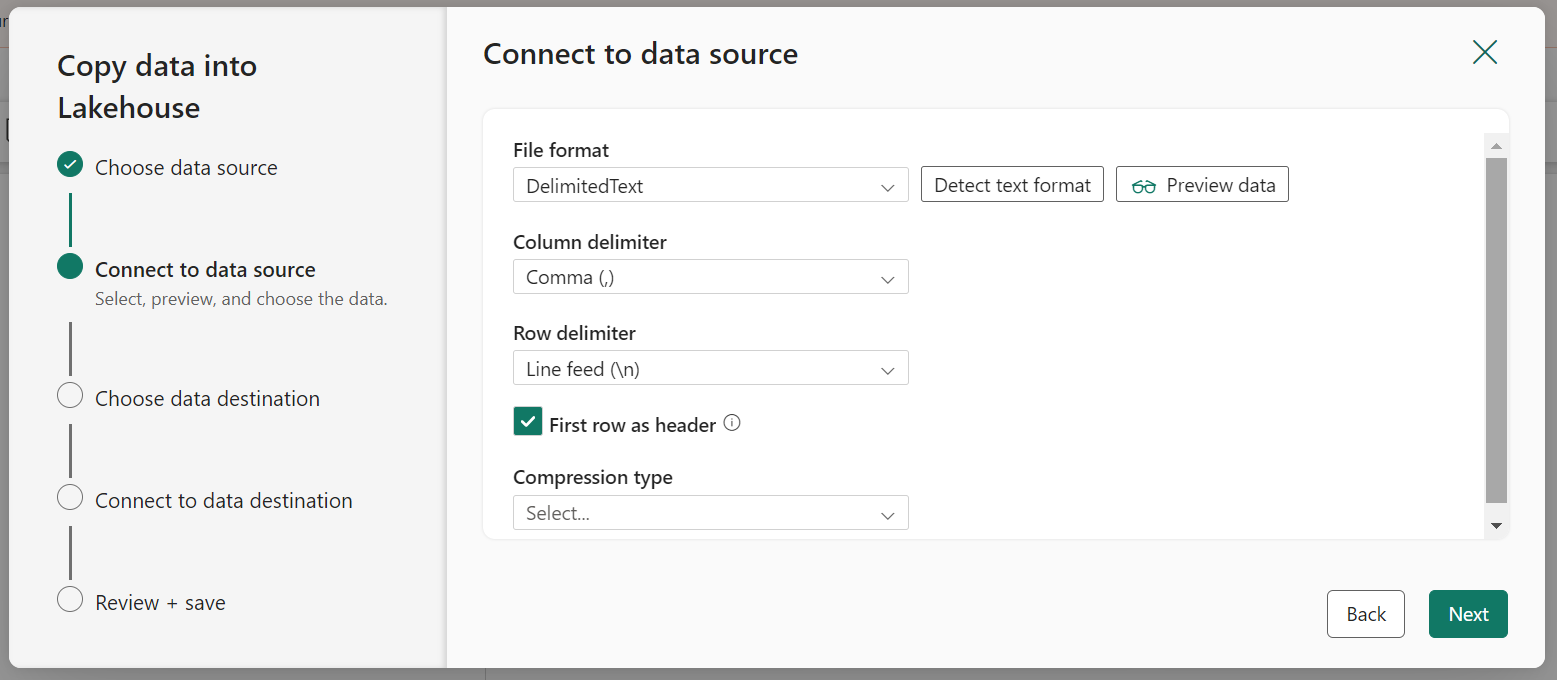Screen dimensions: 1557x680
Task: Click the info icon beside First row as header
Action: pos(731,423)
